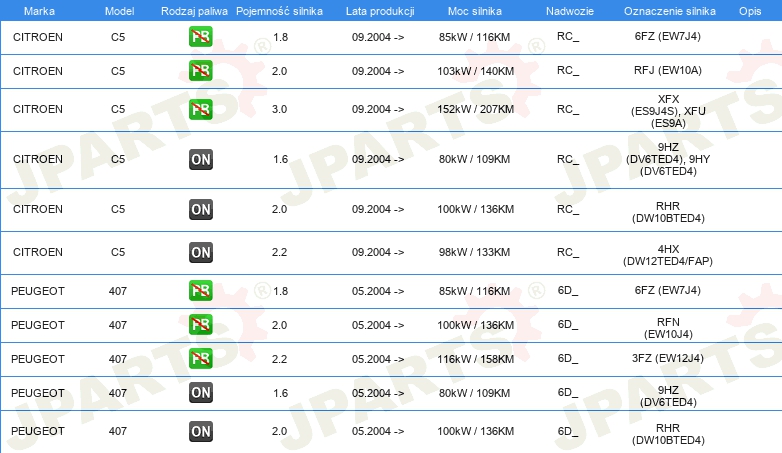Click the Lata produkcji column header

coord(380,11)
